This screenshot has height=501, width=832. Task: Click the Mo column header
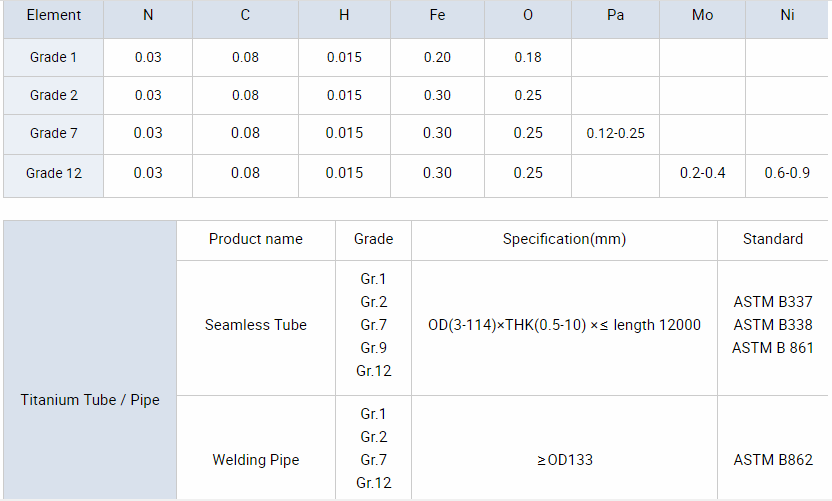tap(702, 16)
